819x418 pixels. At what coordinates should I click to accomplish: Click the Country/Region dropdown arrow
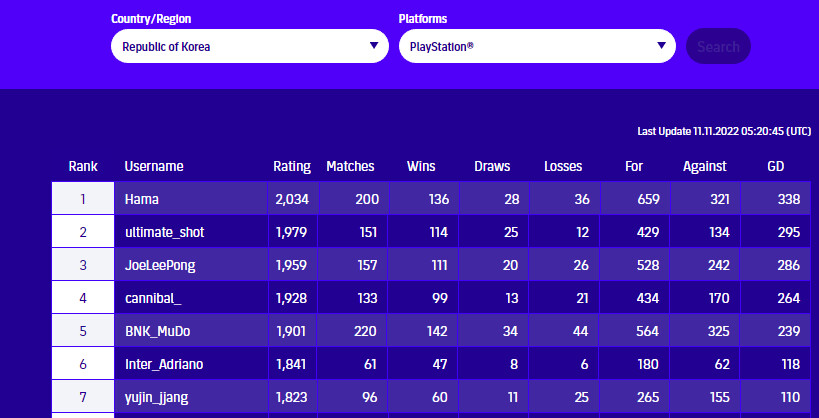(x=374, y=46)
